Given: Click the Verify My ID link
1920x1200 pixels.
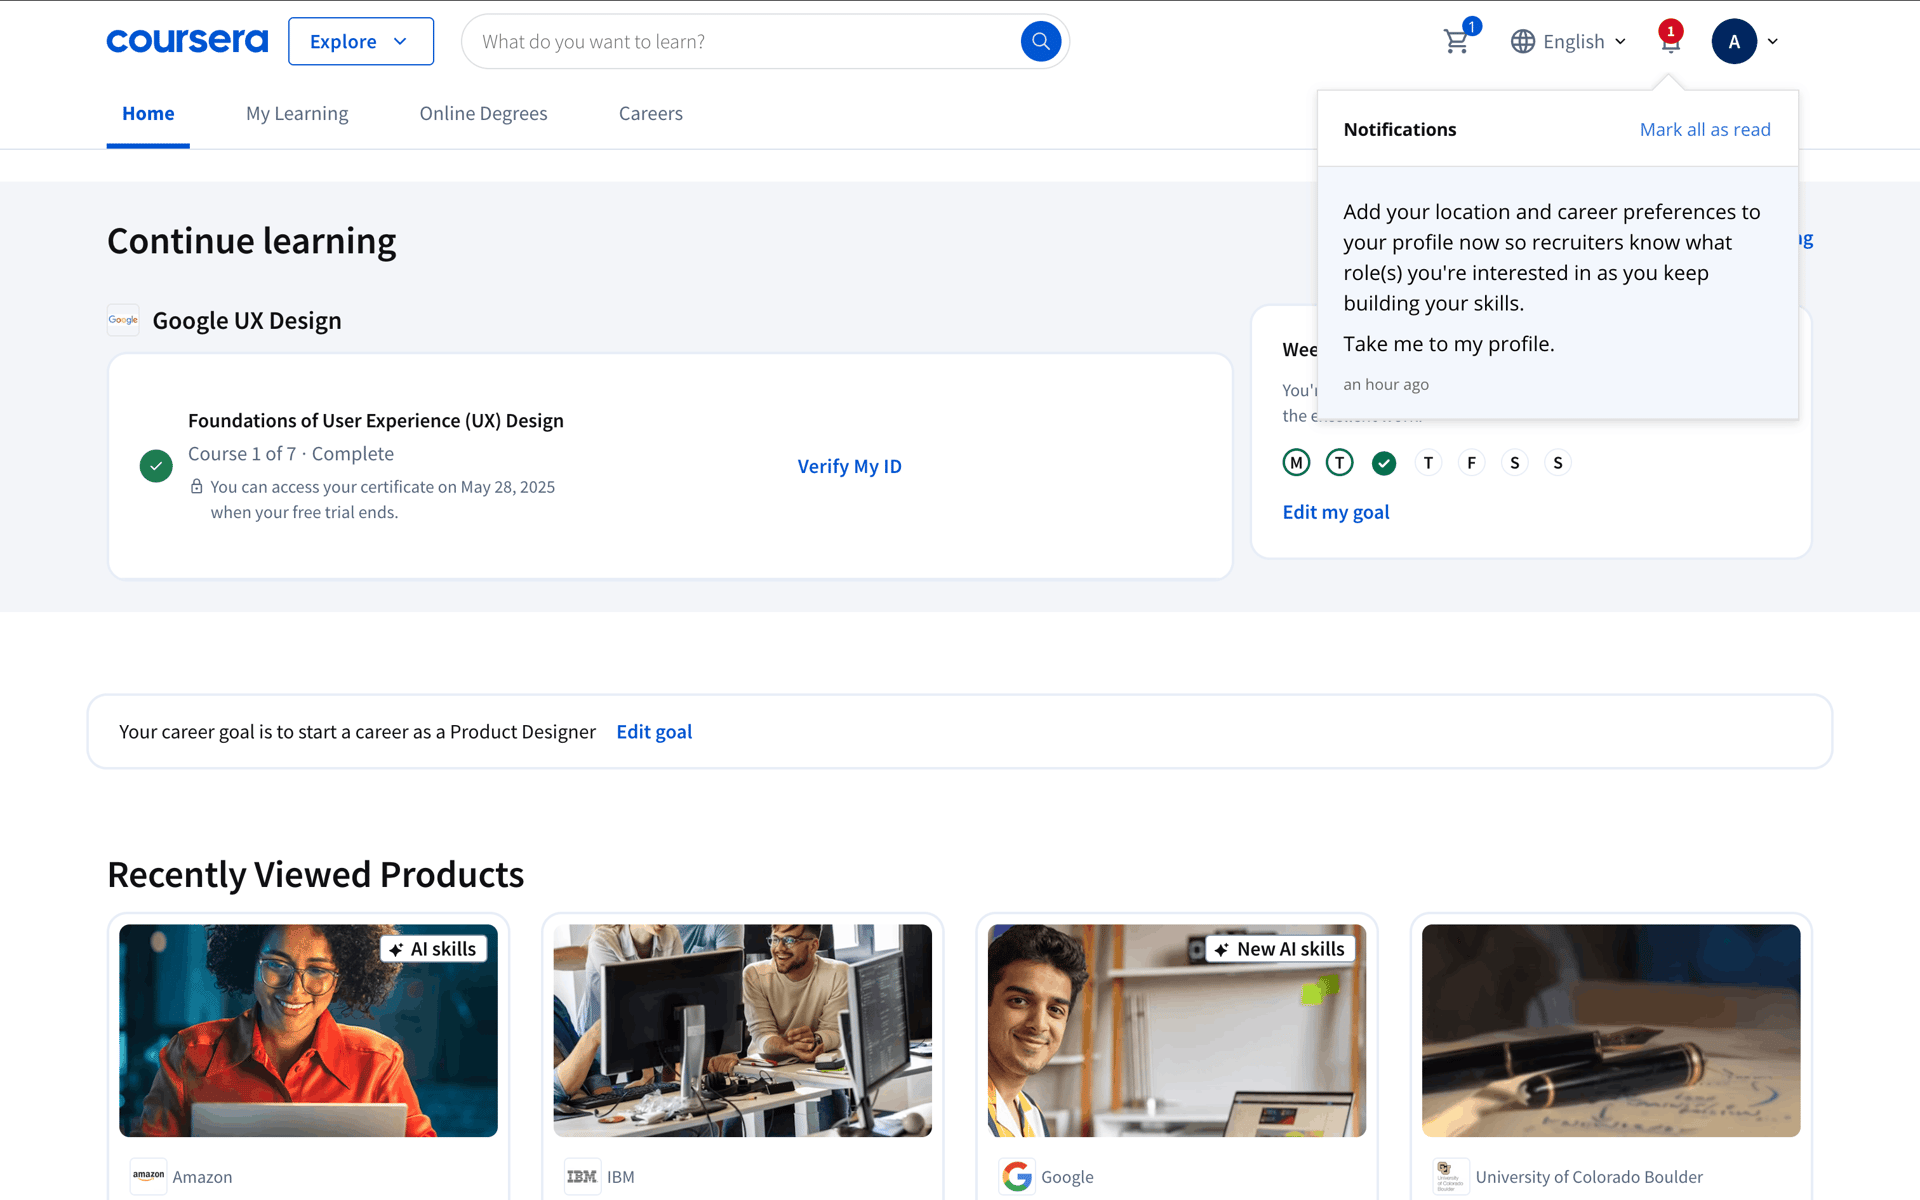Looking at the screenshot, I should click(x=849, y=466).
